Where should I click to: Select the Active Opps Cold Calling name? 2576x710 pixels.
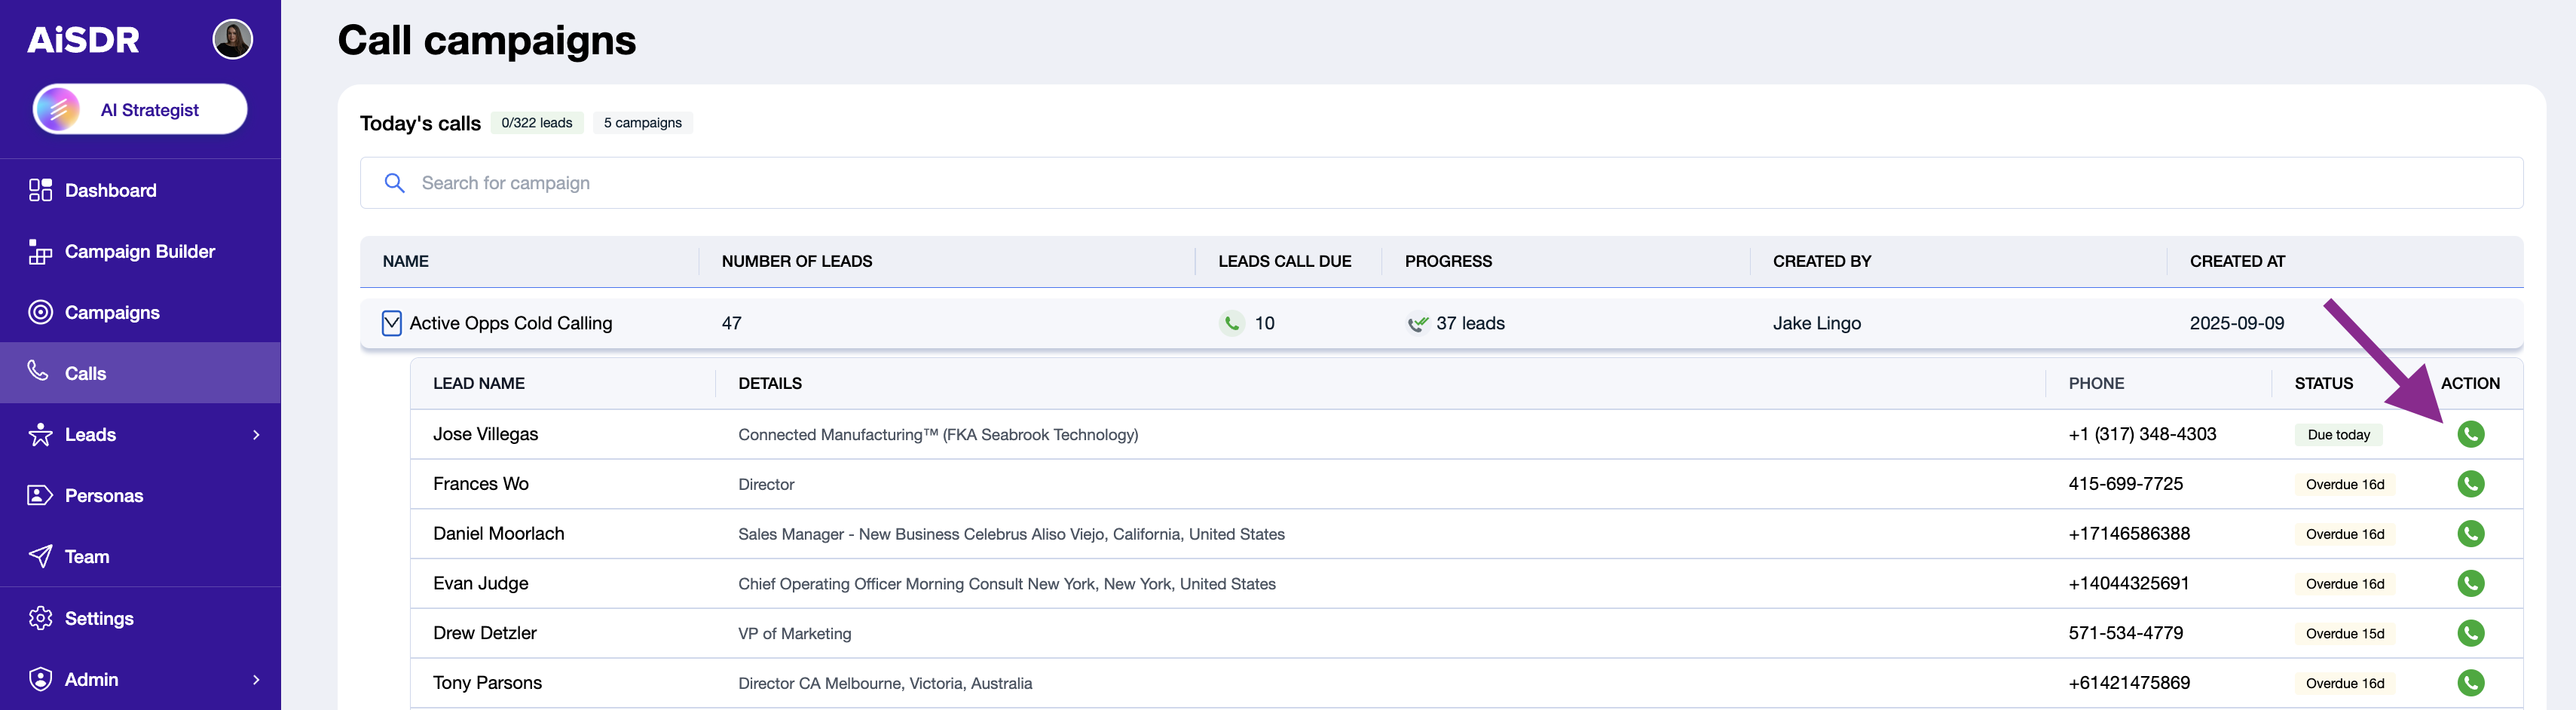click(x=511, y=324)
